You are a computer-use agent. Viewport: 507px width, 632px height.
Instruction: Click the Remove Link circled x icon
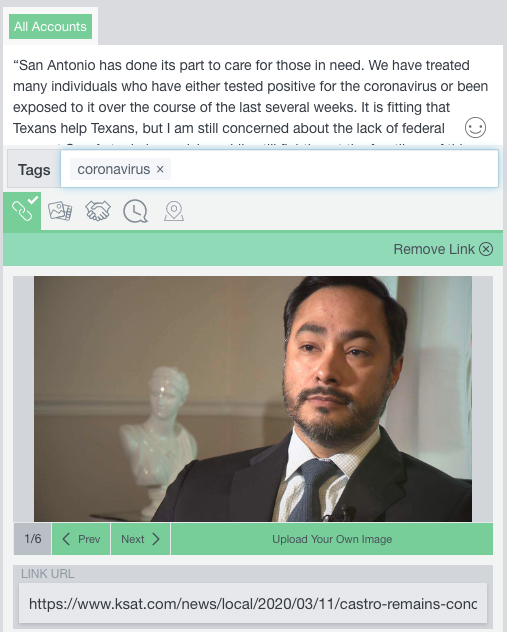coord(486,249)
